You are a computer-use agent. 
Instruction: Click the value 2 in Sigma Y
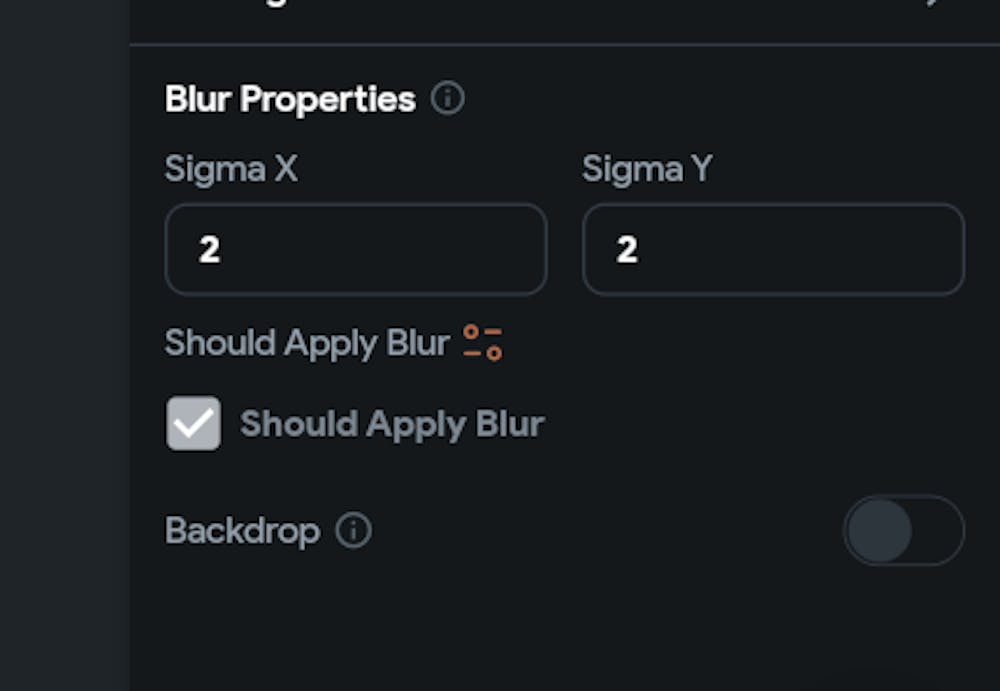click(627, 250)
